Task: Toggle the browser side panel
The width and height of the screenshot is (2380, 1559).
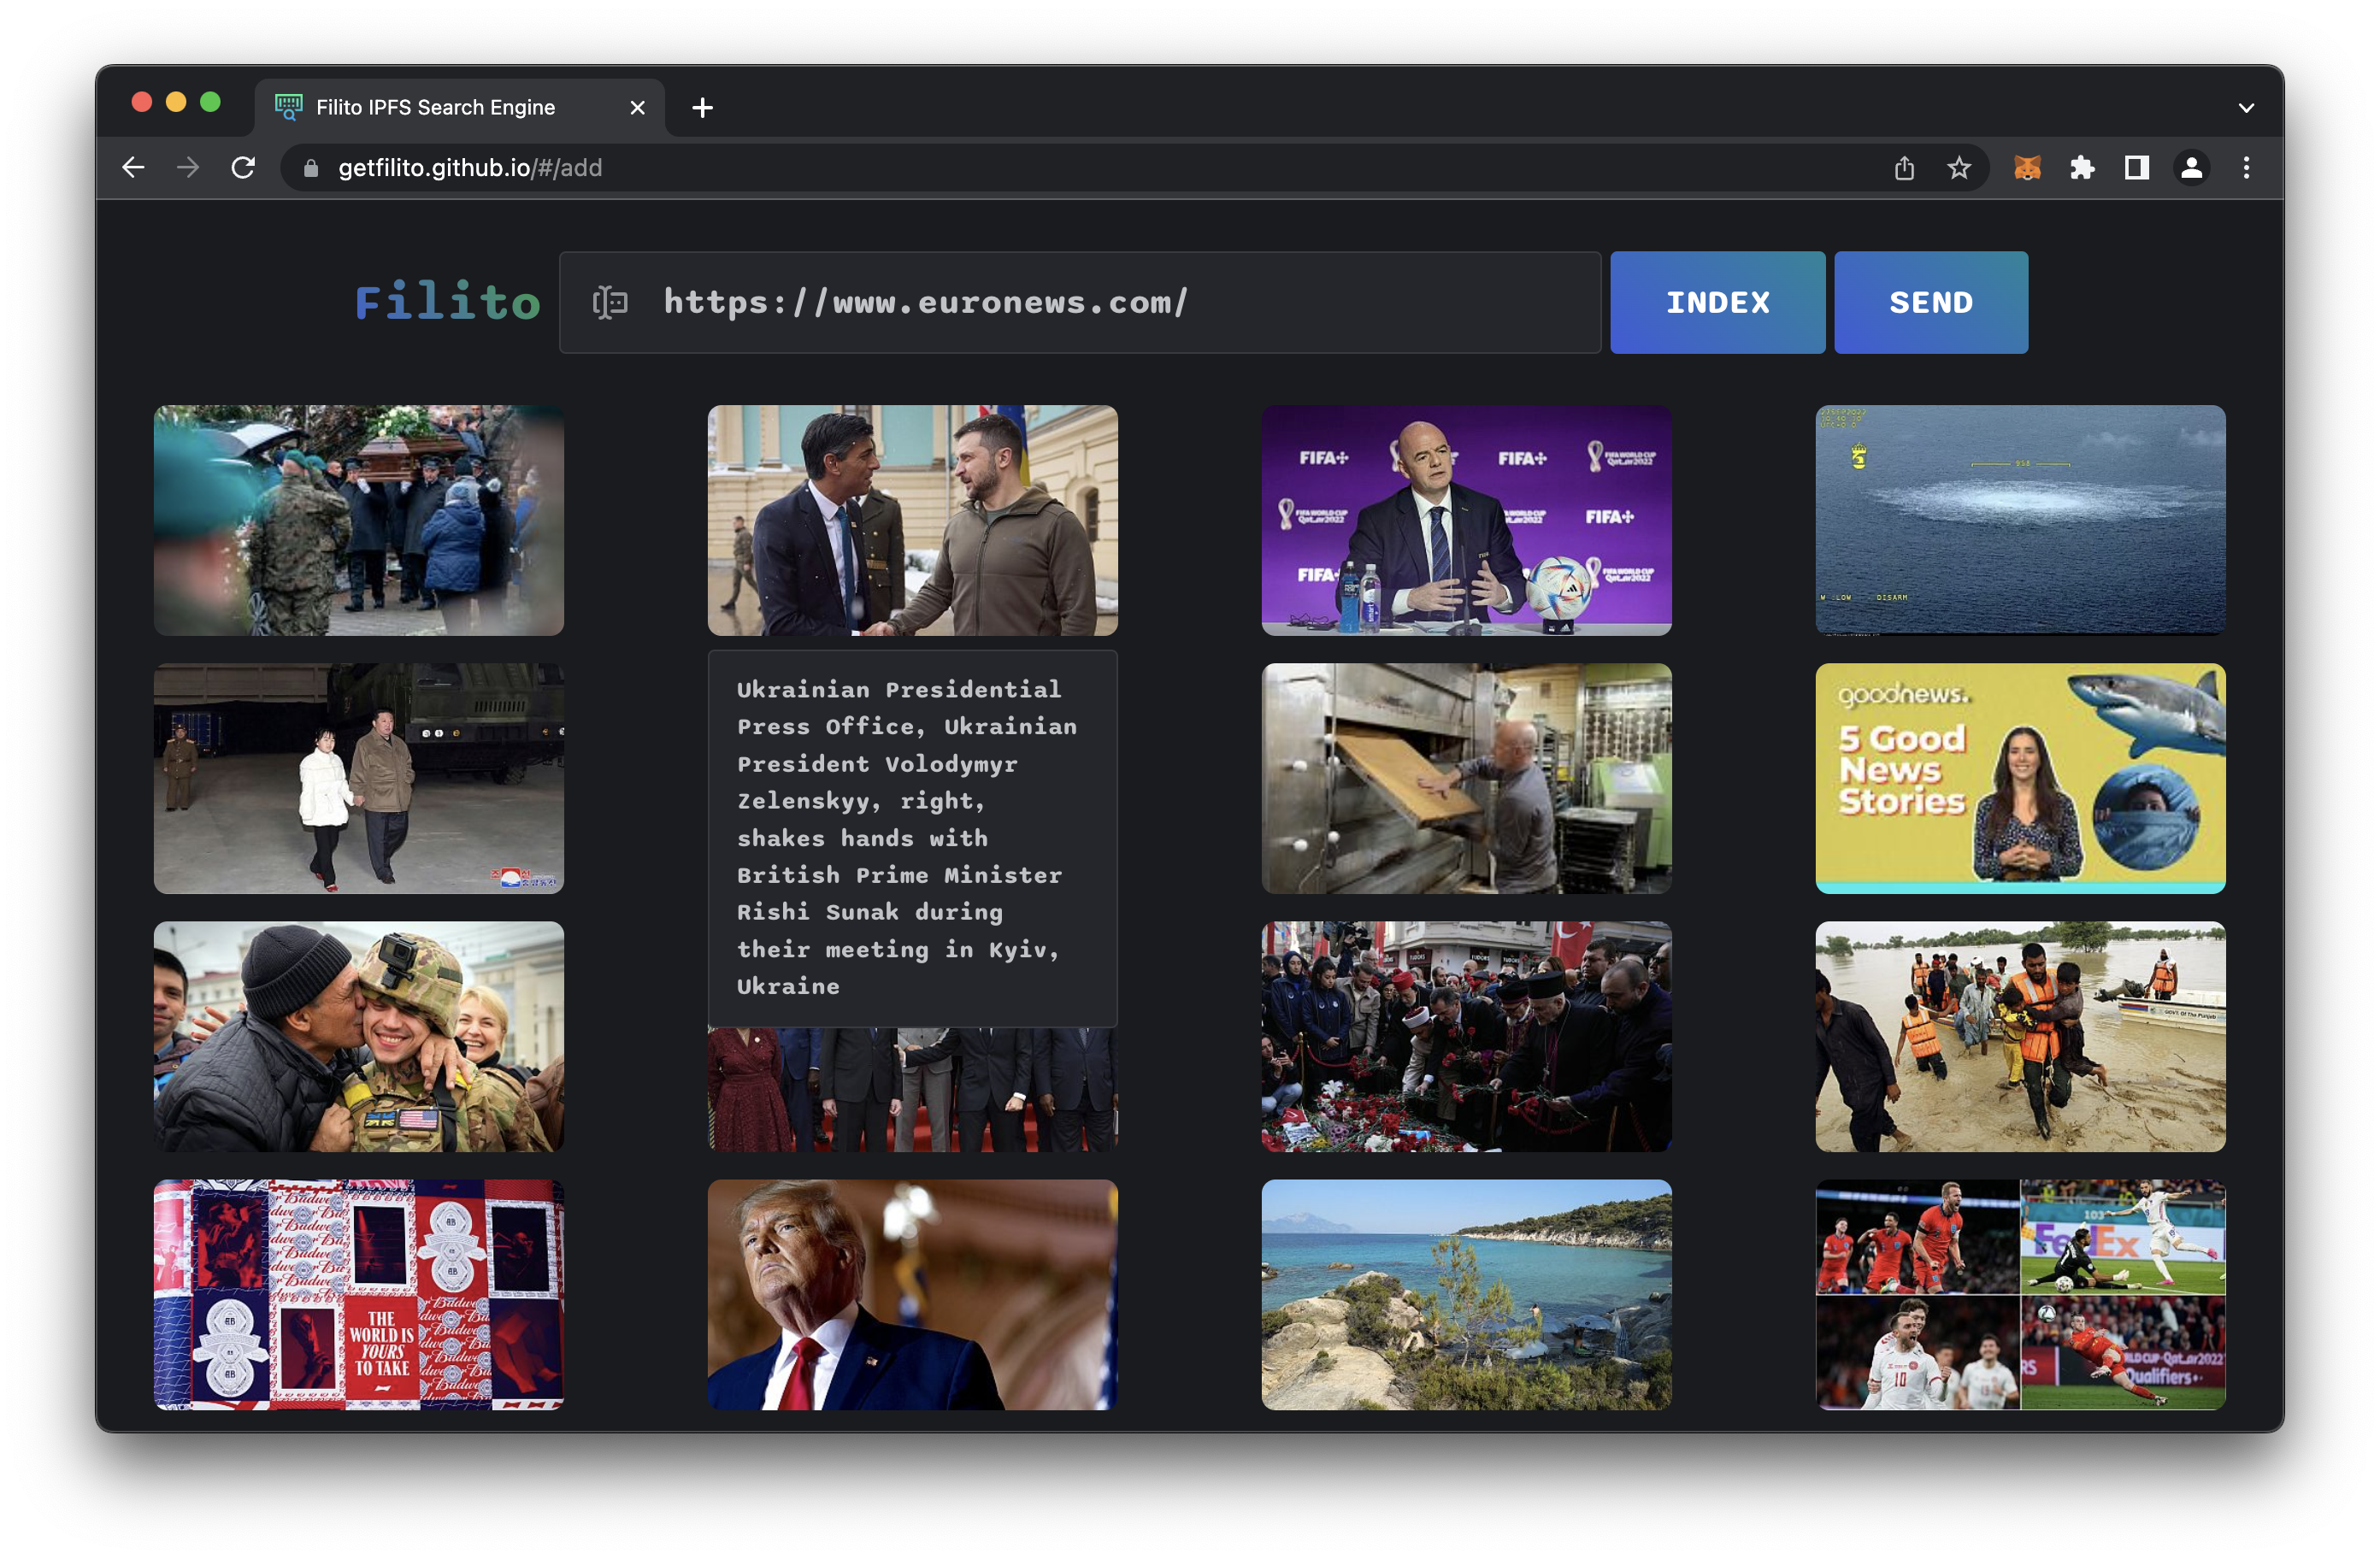Action: (2137, 168)
